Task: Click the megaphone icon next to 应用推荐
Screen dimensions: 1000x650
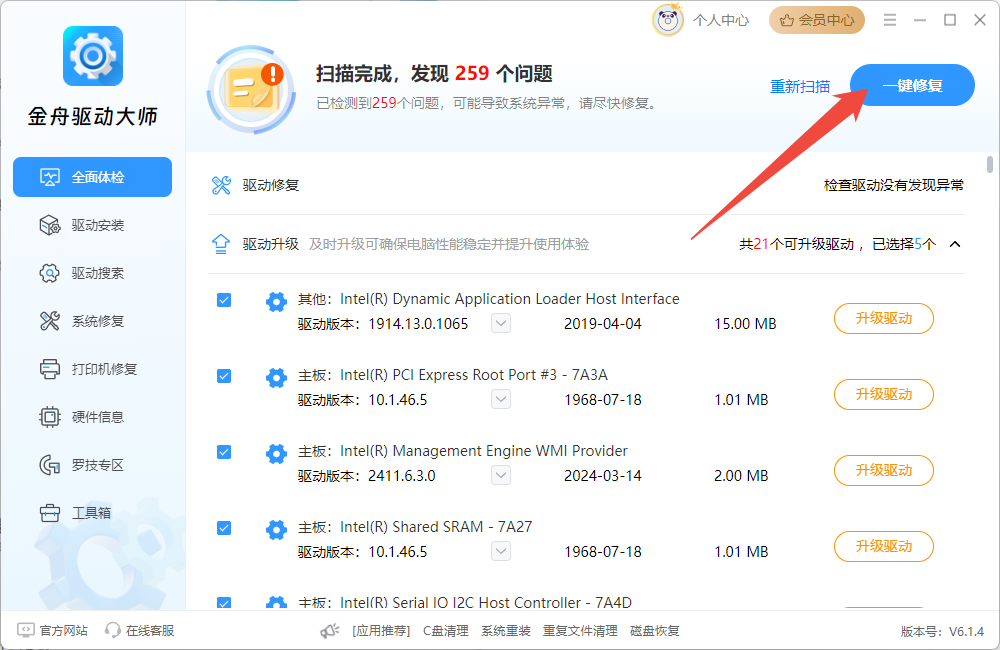Action: coord(330,630)
